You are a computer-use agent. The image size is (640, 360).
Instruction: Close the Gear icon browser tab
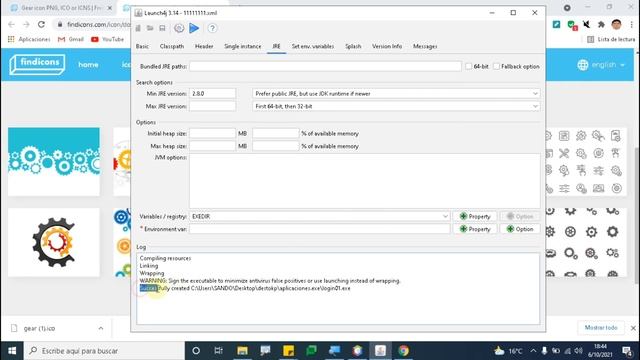(109, 8)
